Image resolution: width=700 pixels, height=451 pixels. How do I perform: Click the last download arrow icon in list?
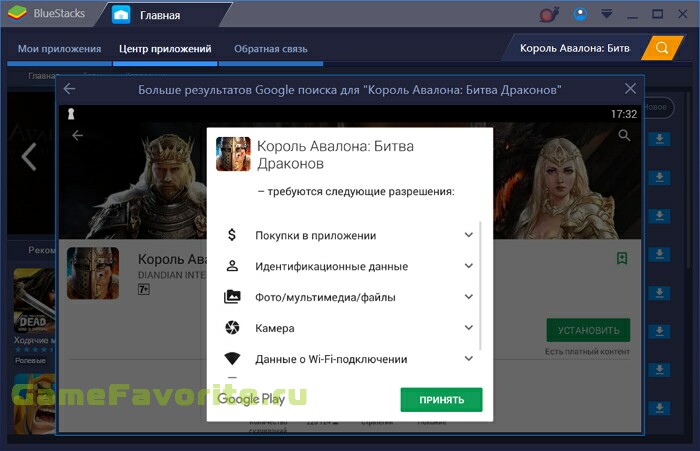[x=659, y=408]
